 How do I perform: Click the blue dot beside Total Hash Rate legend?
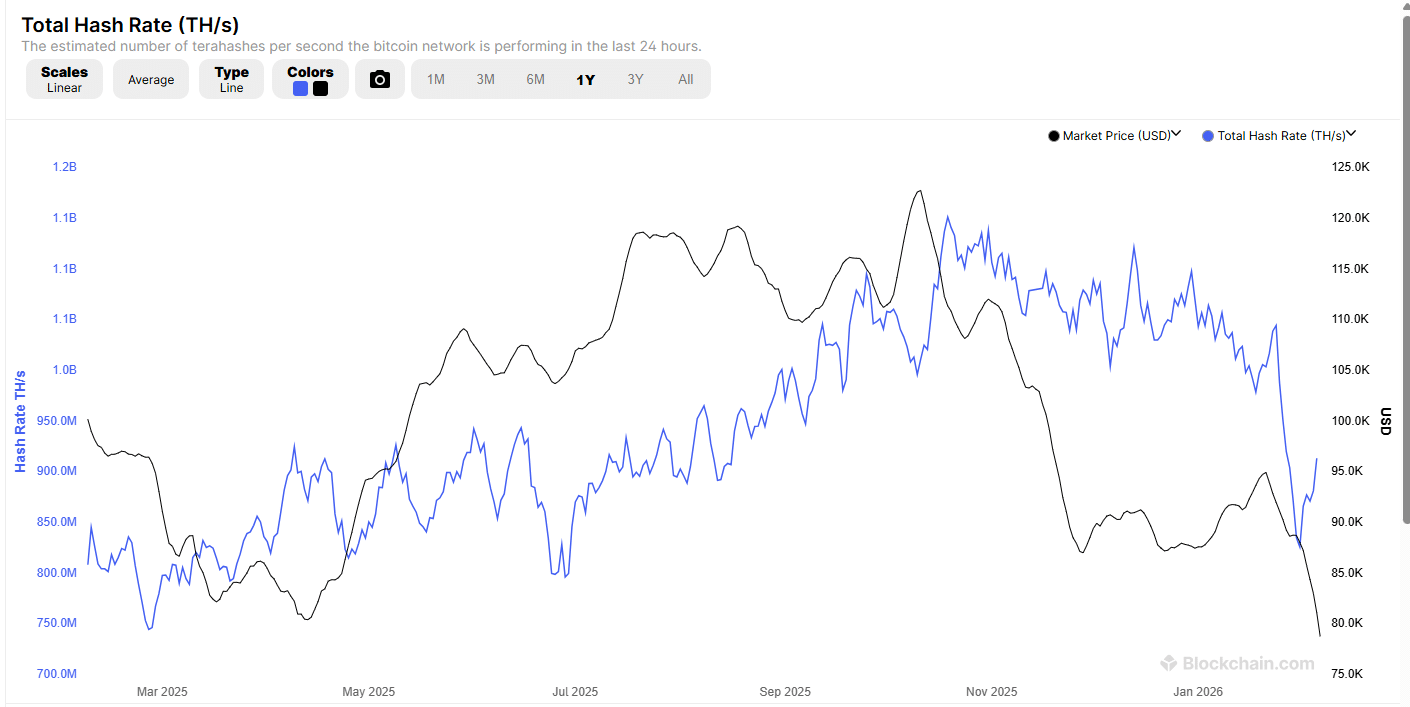[x=1208, y=135]
